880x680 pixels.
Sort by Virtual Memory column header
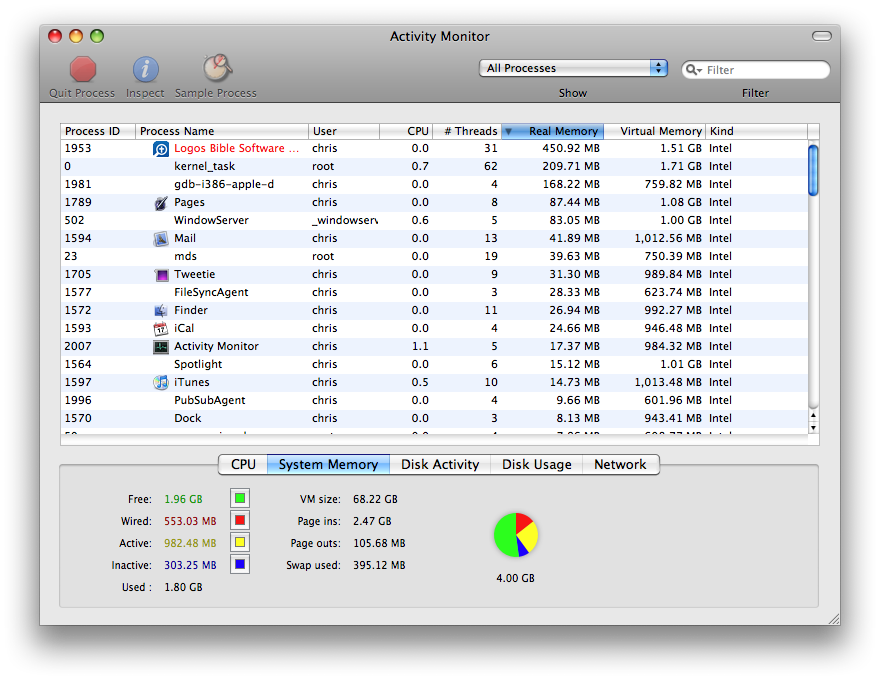coord(654,131)
